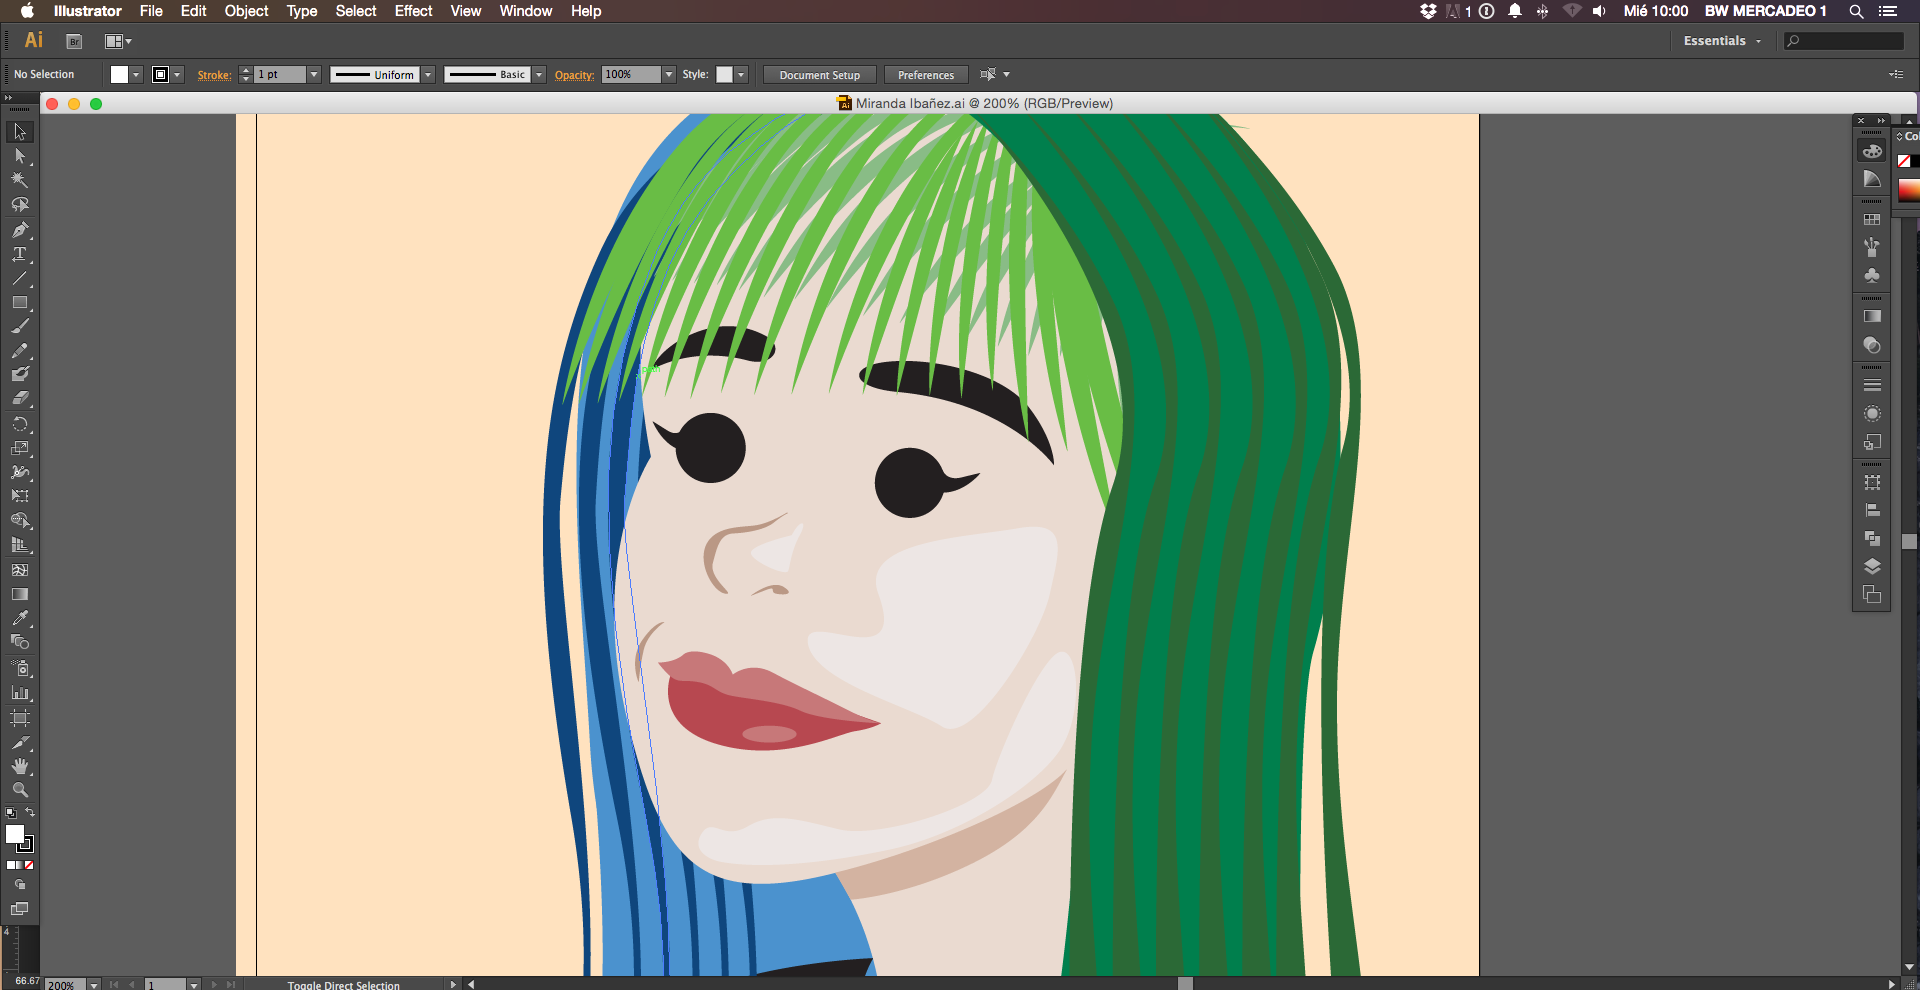Open the Essentials workspace switcher

[x=1721, y=41]
